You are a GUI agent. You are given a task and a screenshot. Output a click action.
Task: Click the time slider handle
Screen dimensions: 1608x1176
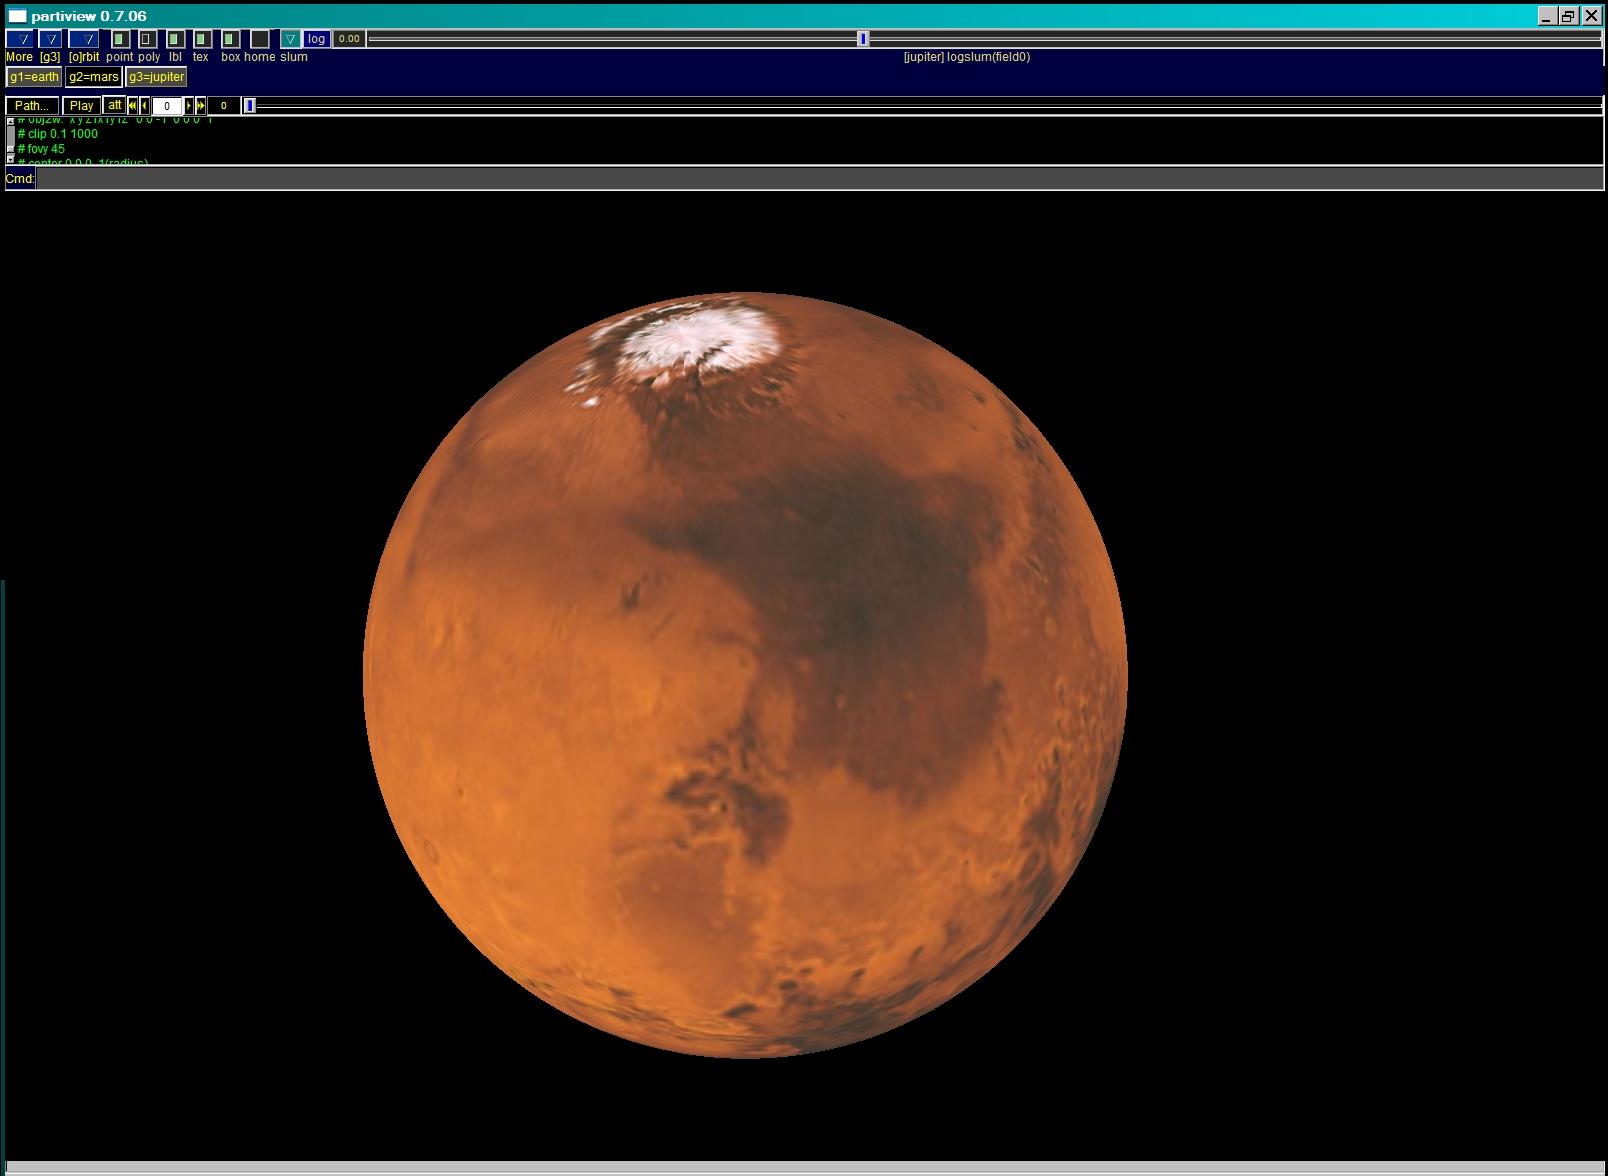[250, 105]
